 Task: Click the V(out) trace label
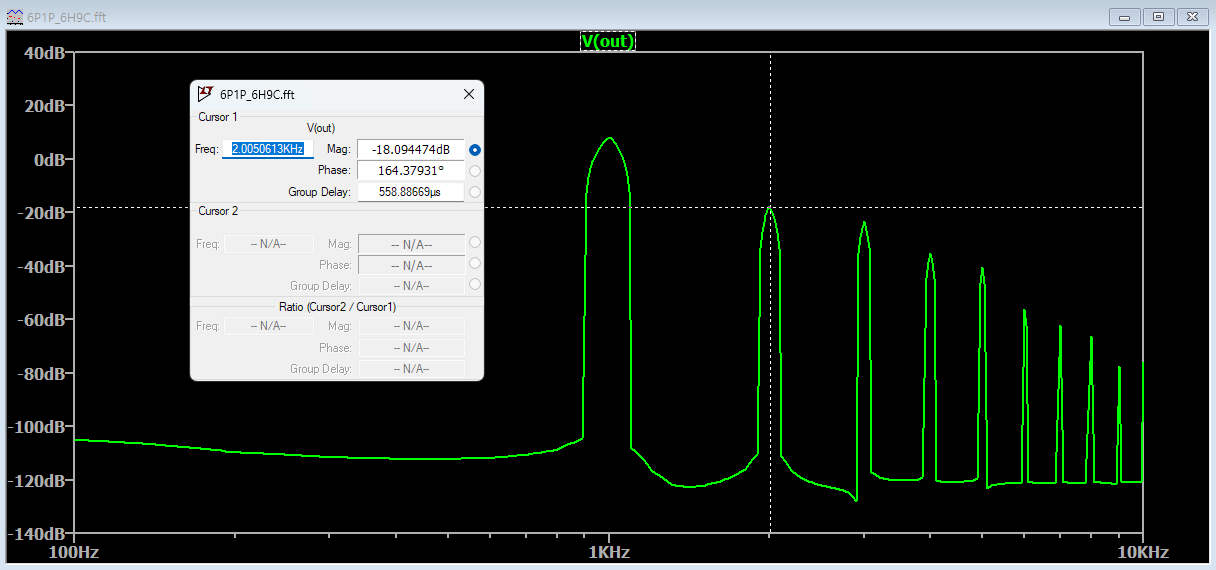tap(608, 41)
